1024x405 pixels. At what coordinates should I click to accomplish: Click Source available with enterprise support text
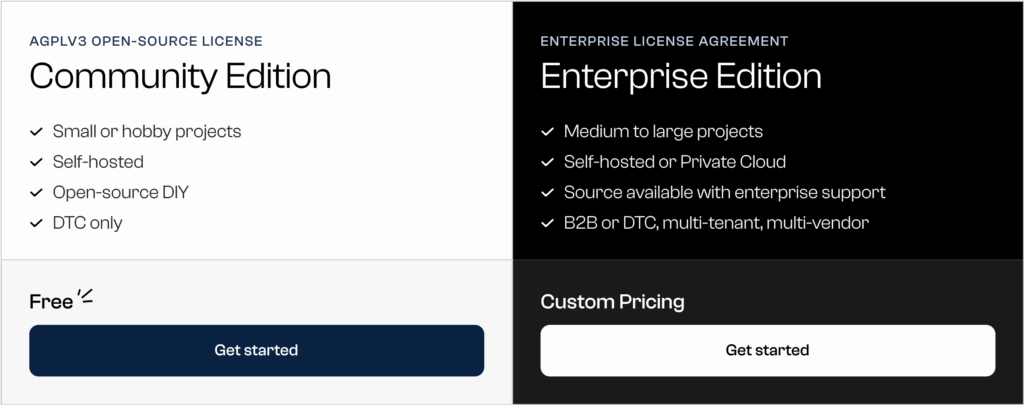[x=724, y=192]
